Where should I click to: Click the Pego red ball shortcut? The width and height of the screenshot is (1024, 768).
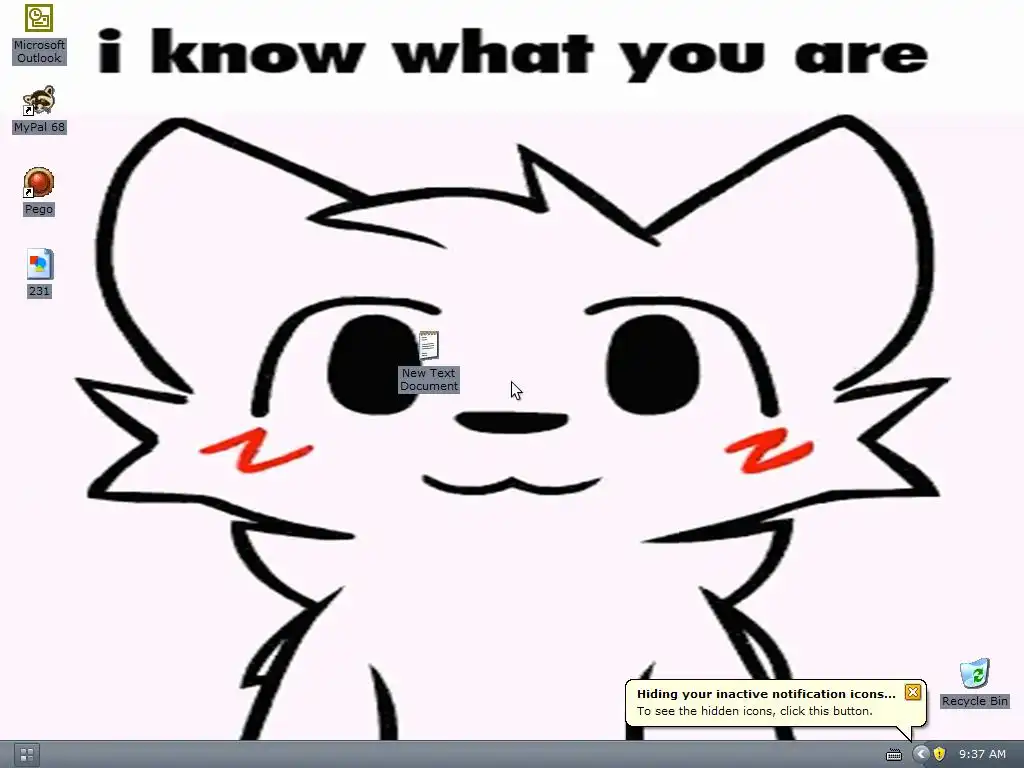pos(39,191)
